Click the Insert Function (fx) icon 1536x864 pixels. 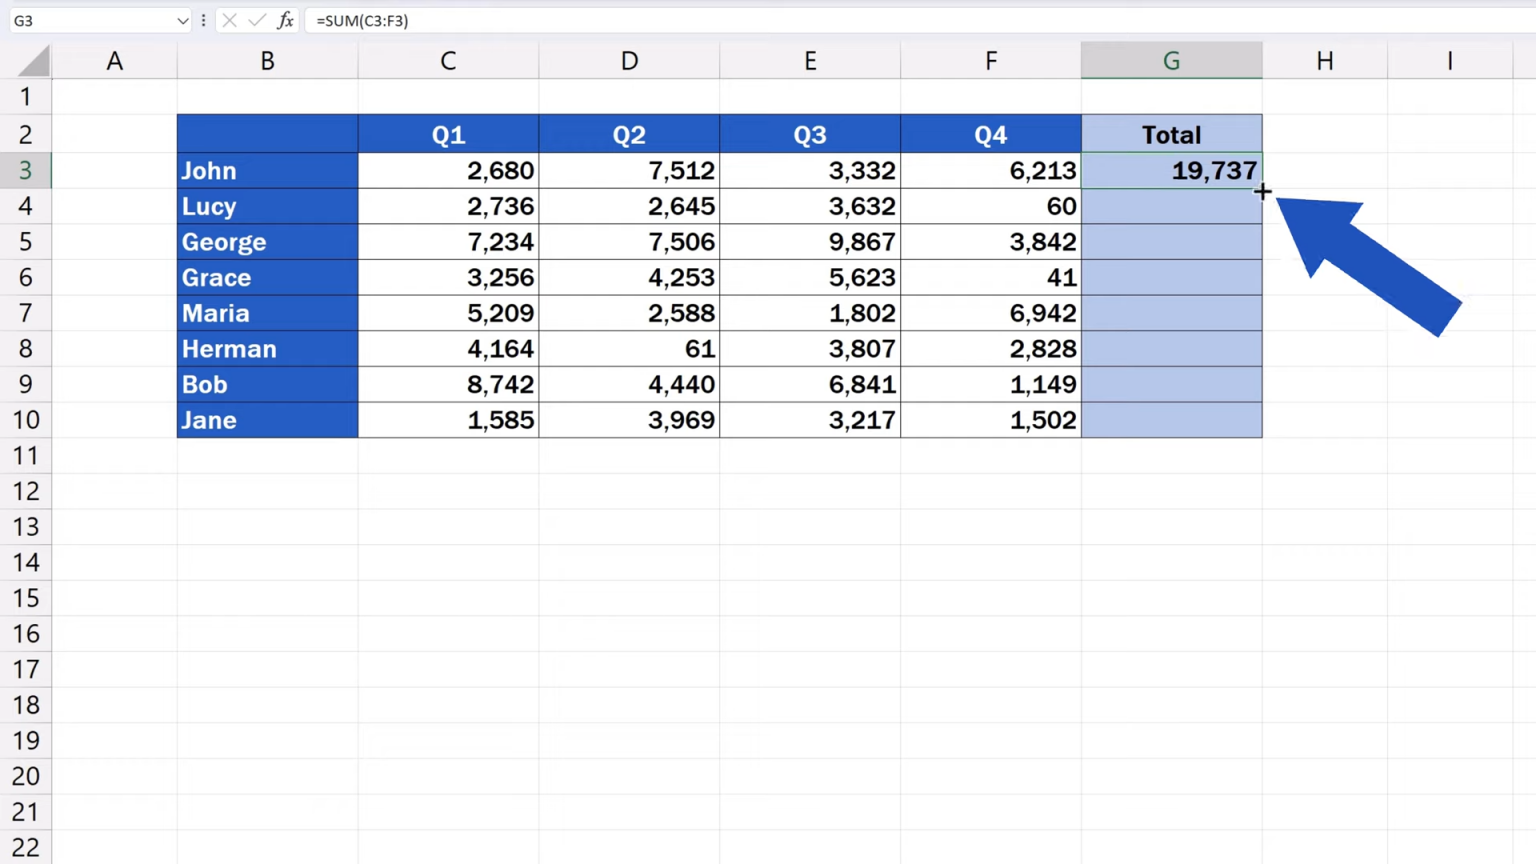click(286, 20)
